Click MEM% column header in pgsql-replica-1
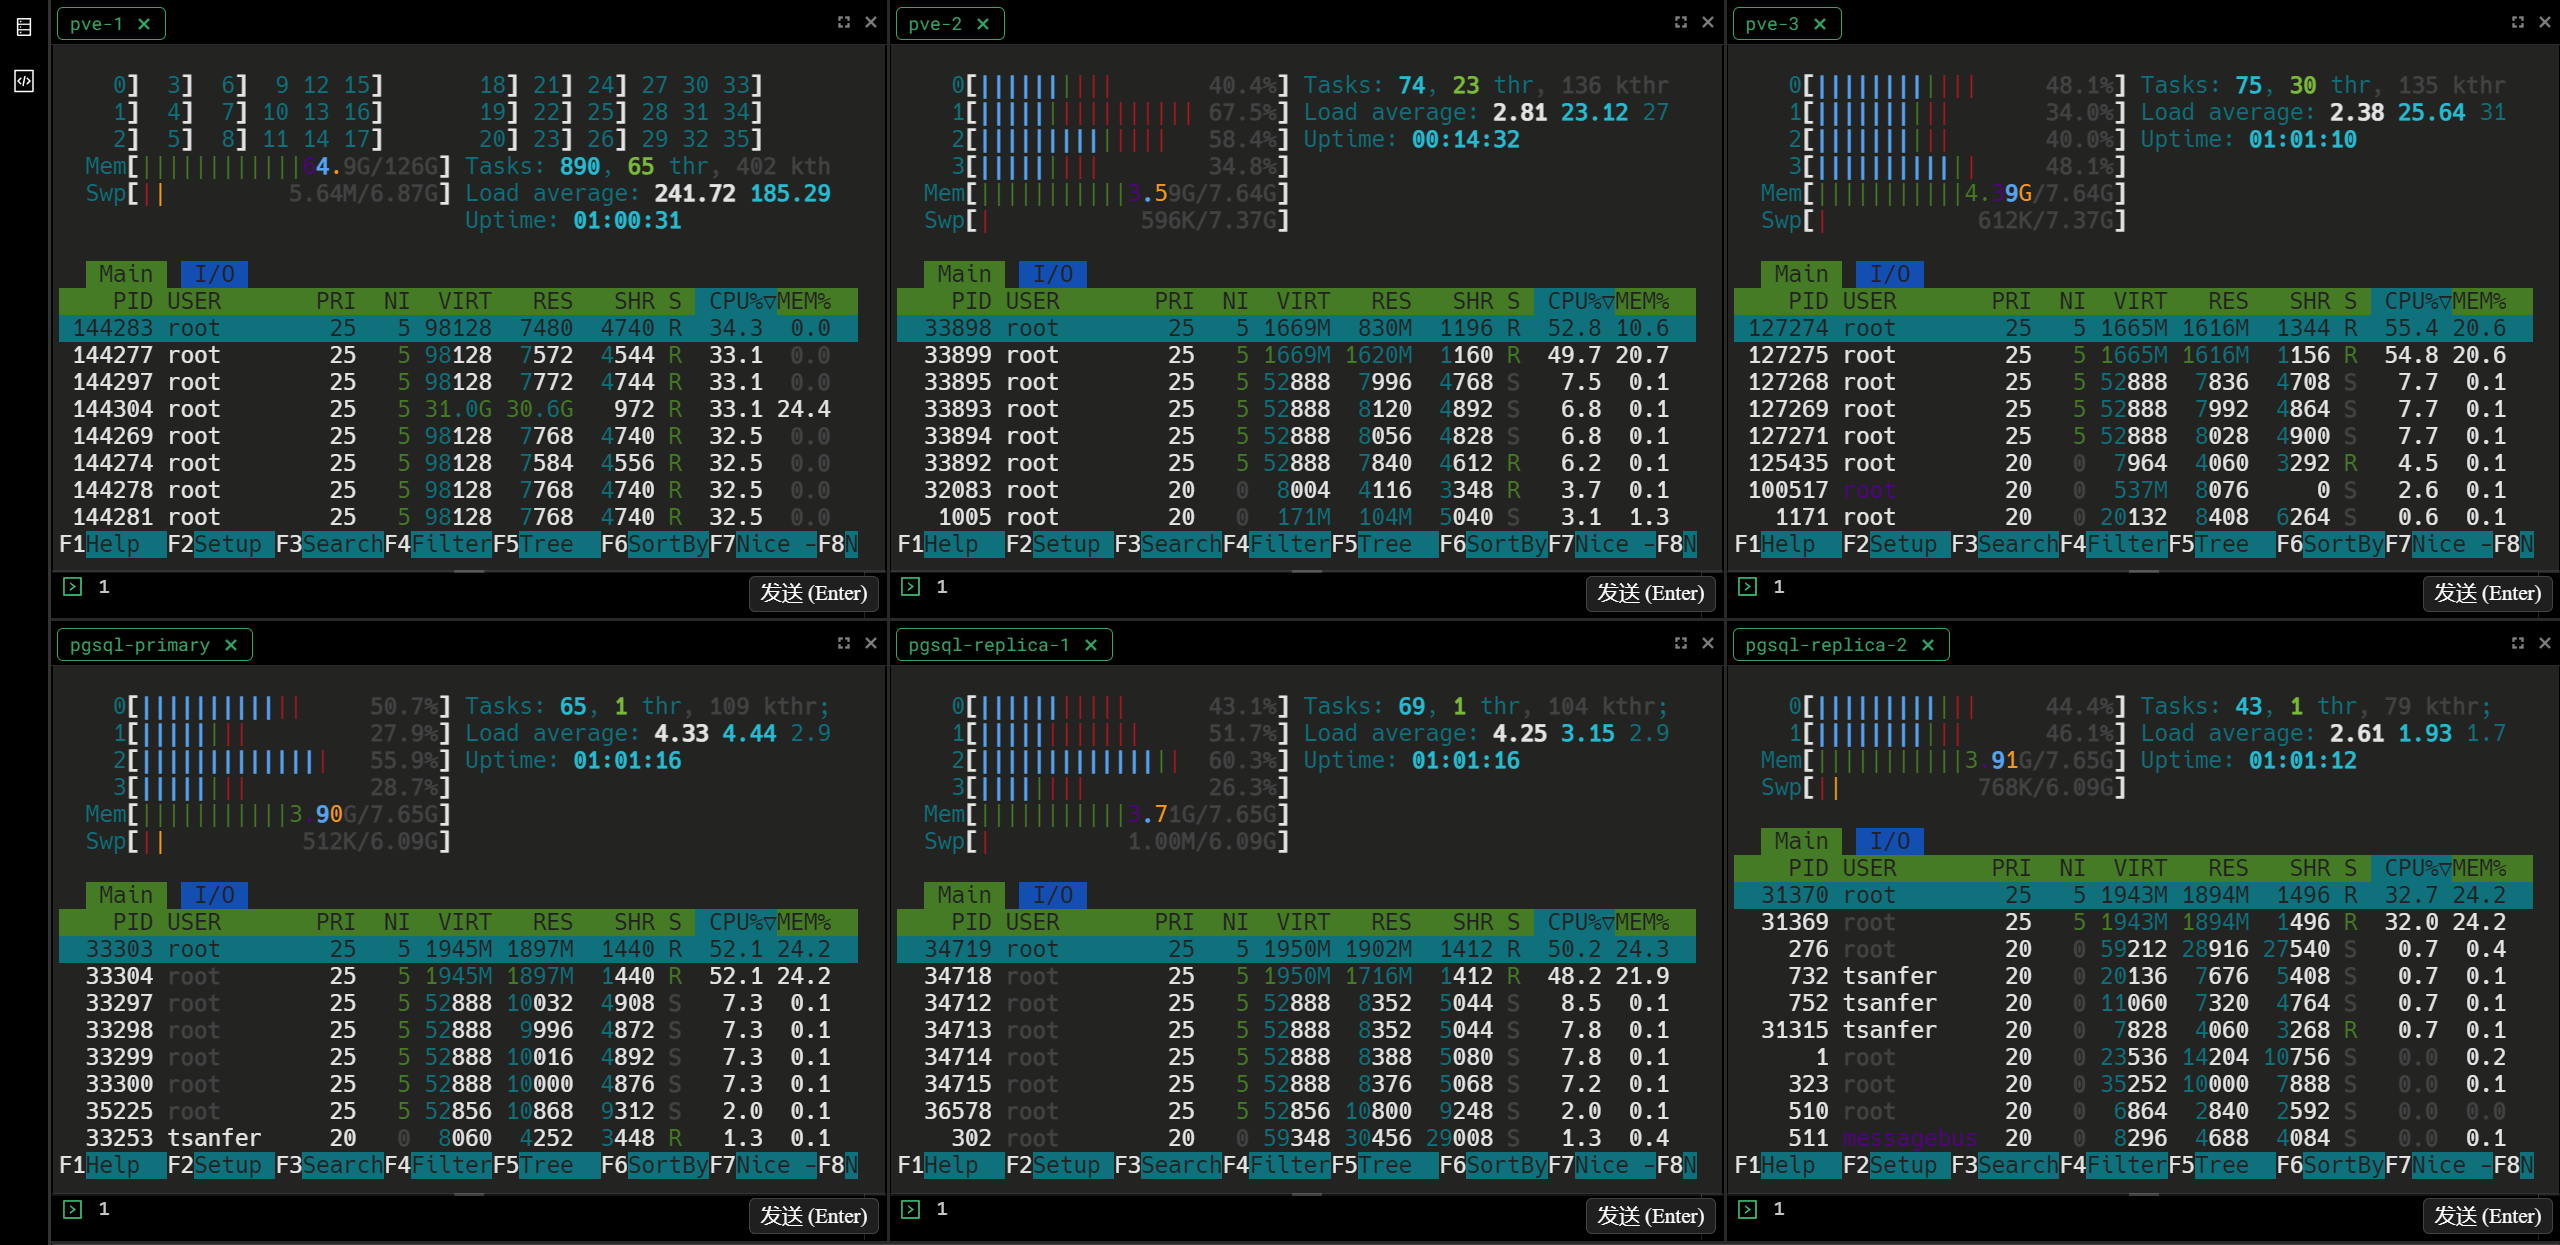Screen dimensions: 2560x1245 pyautogui.click(x=1642, y=922)
